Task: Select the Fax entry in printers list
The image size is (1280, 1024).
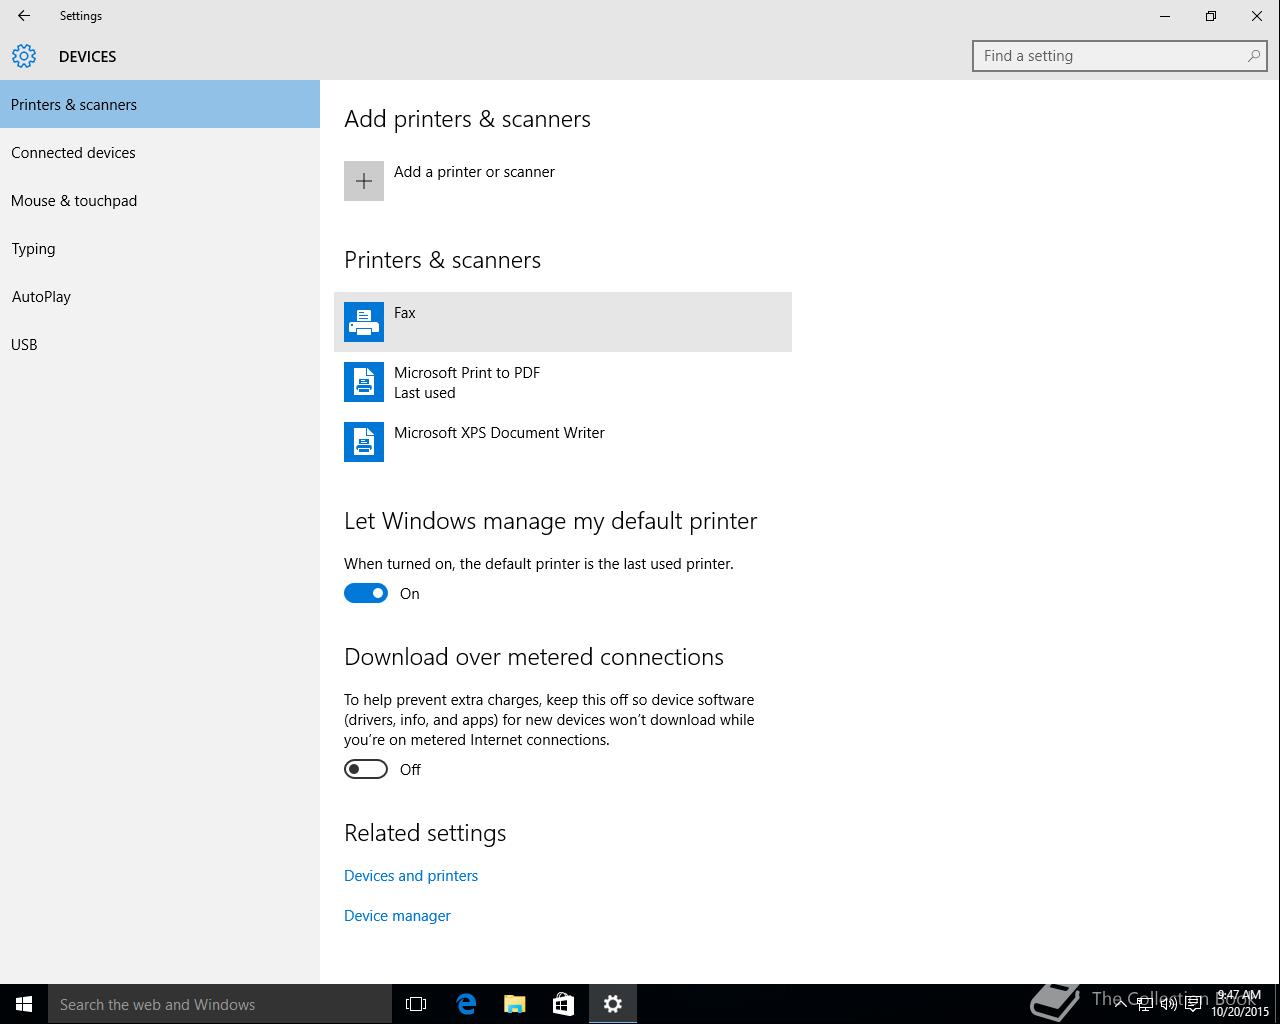Action: coord(563,322)
